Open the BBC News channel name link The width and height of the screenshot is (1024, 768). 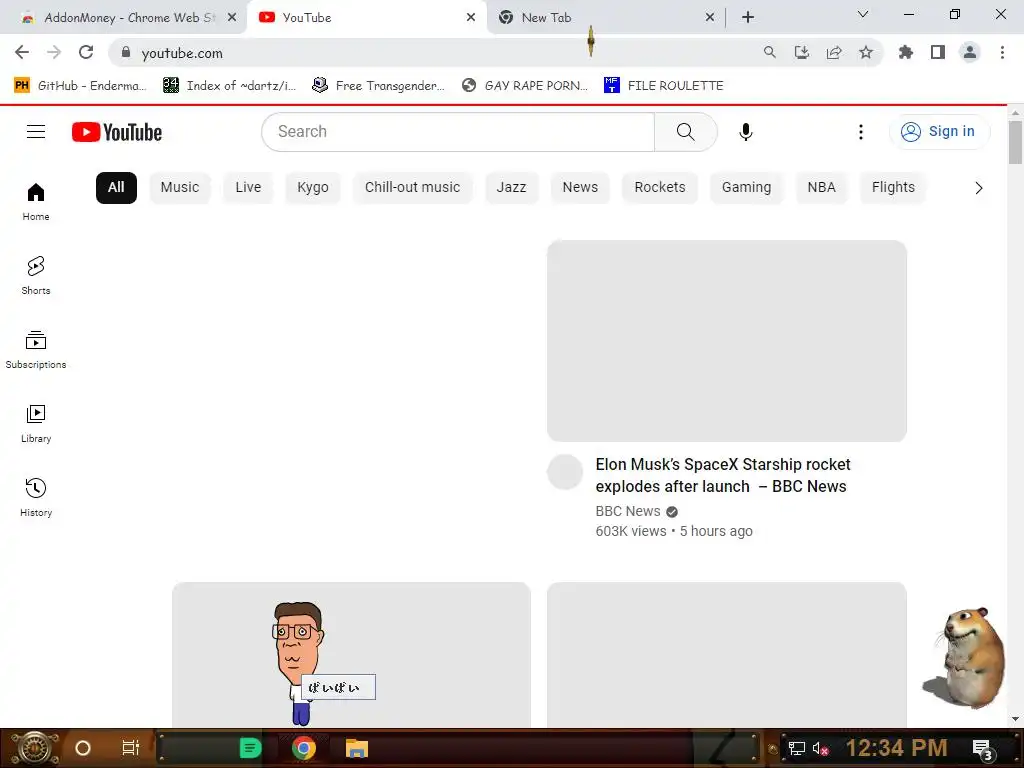[x=628, y=511]
